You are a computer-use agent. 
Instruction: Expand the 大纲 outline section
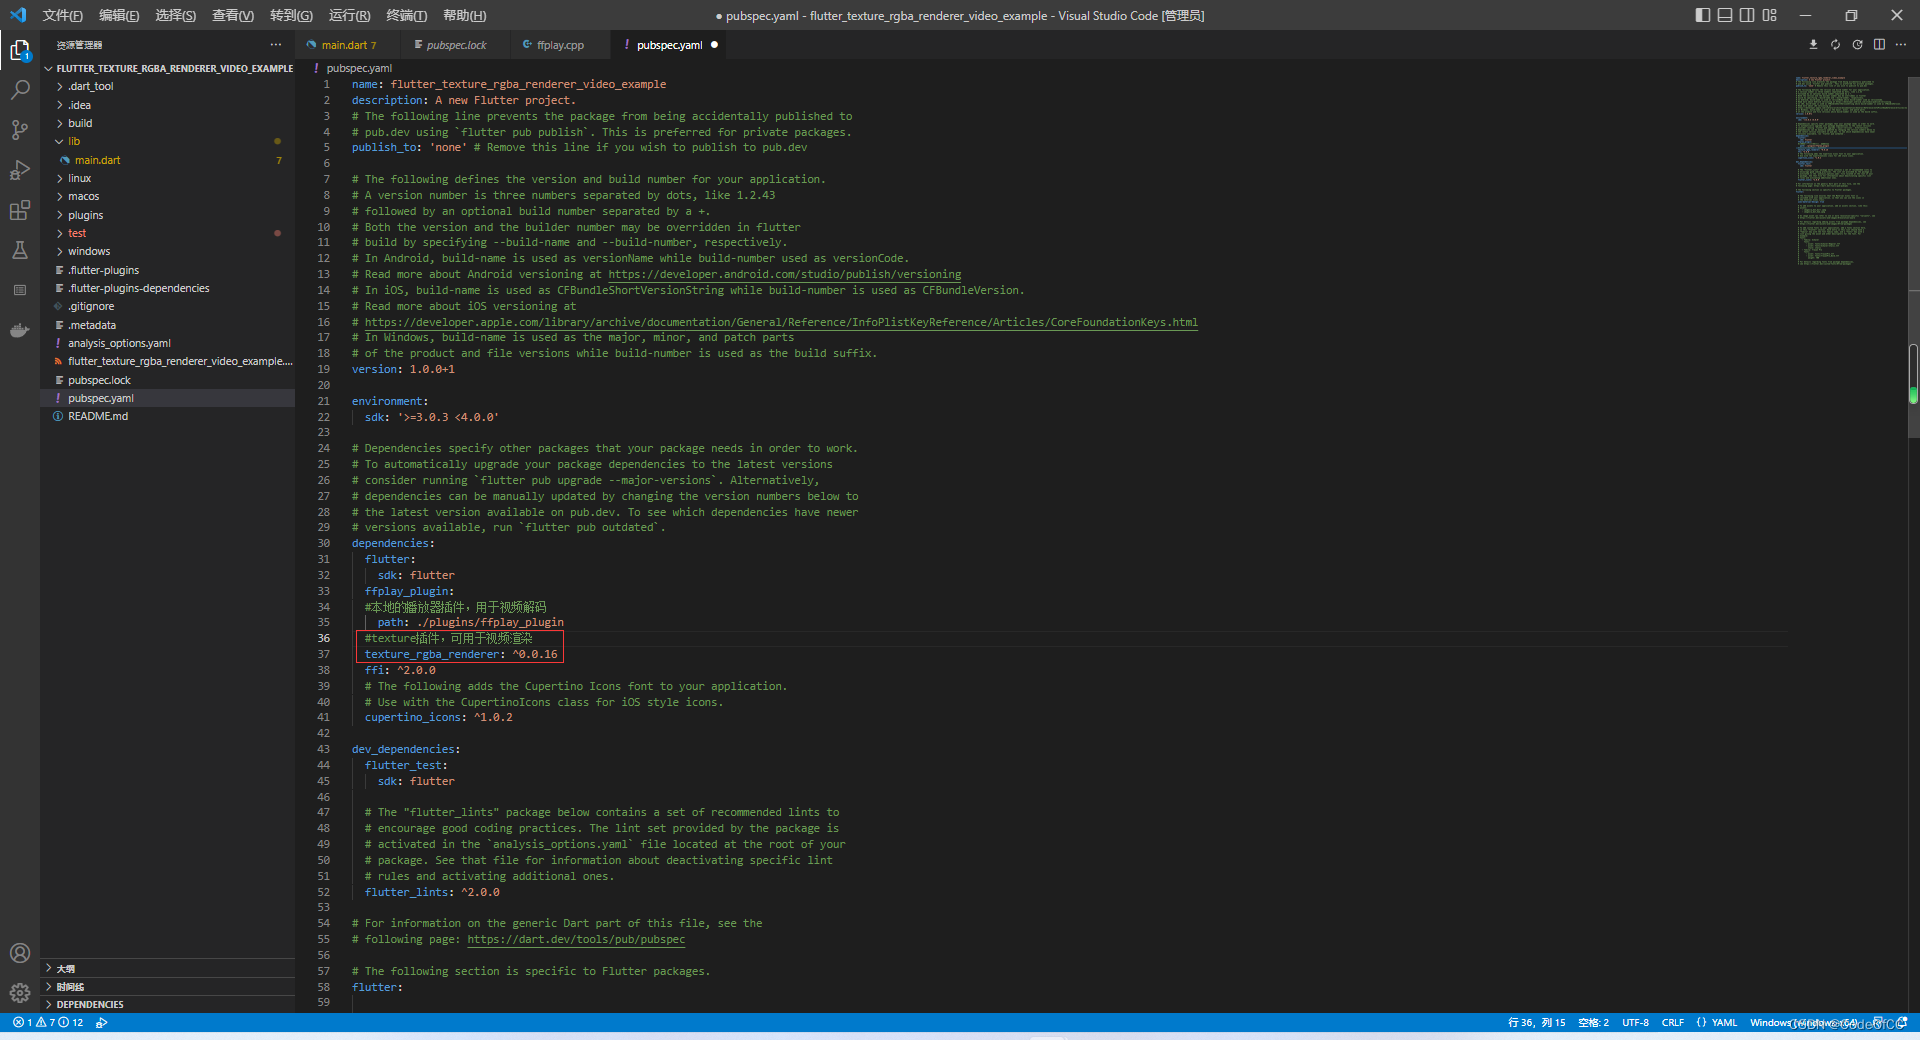pos(168,968)
